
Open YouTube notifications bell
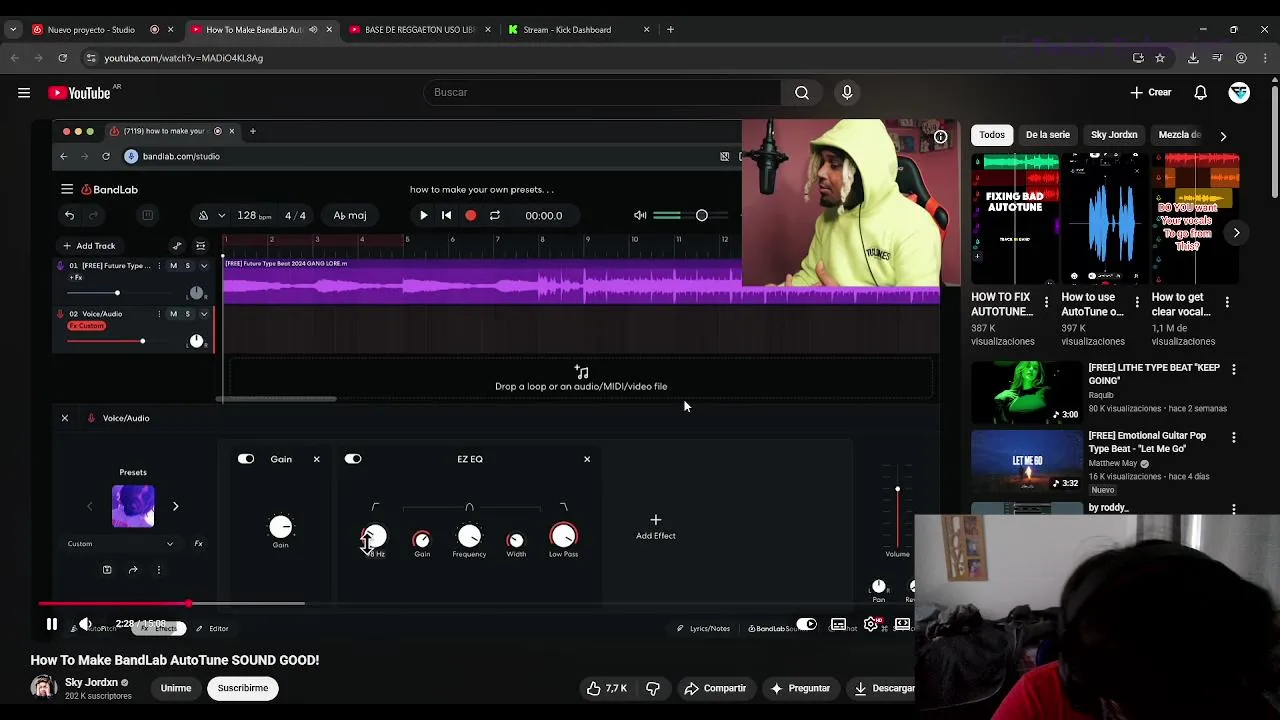(x=1200, y=93)
